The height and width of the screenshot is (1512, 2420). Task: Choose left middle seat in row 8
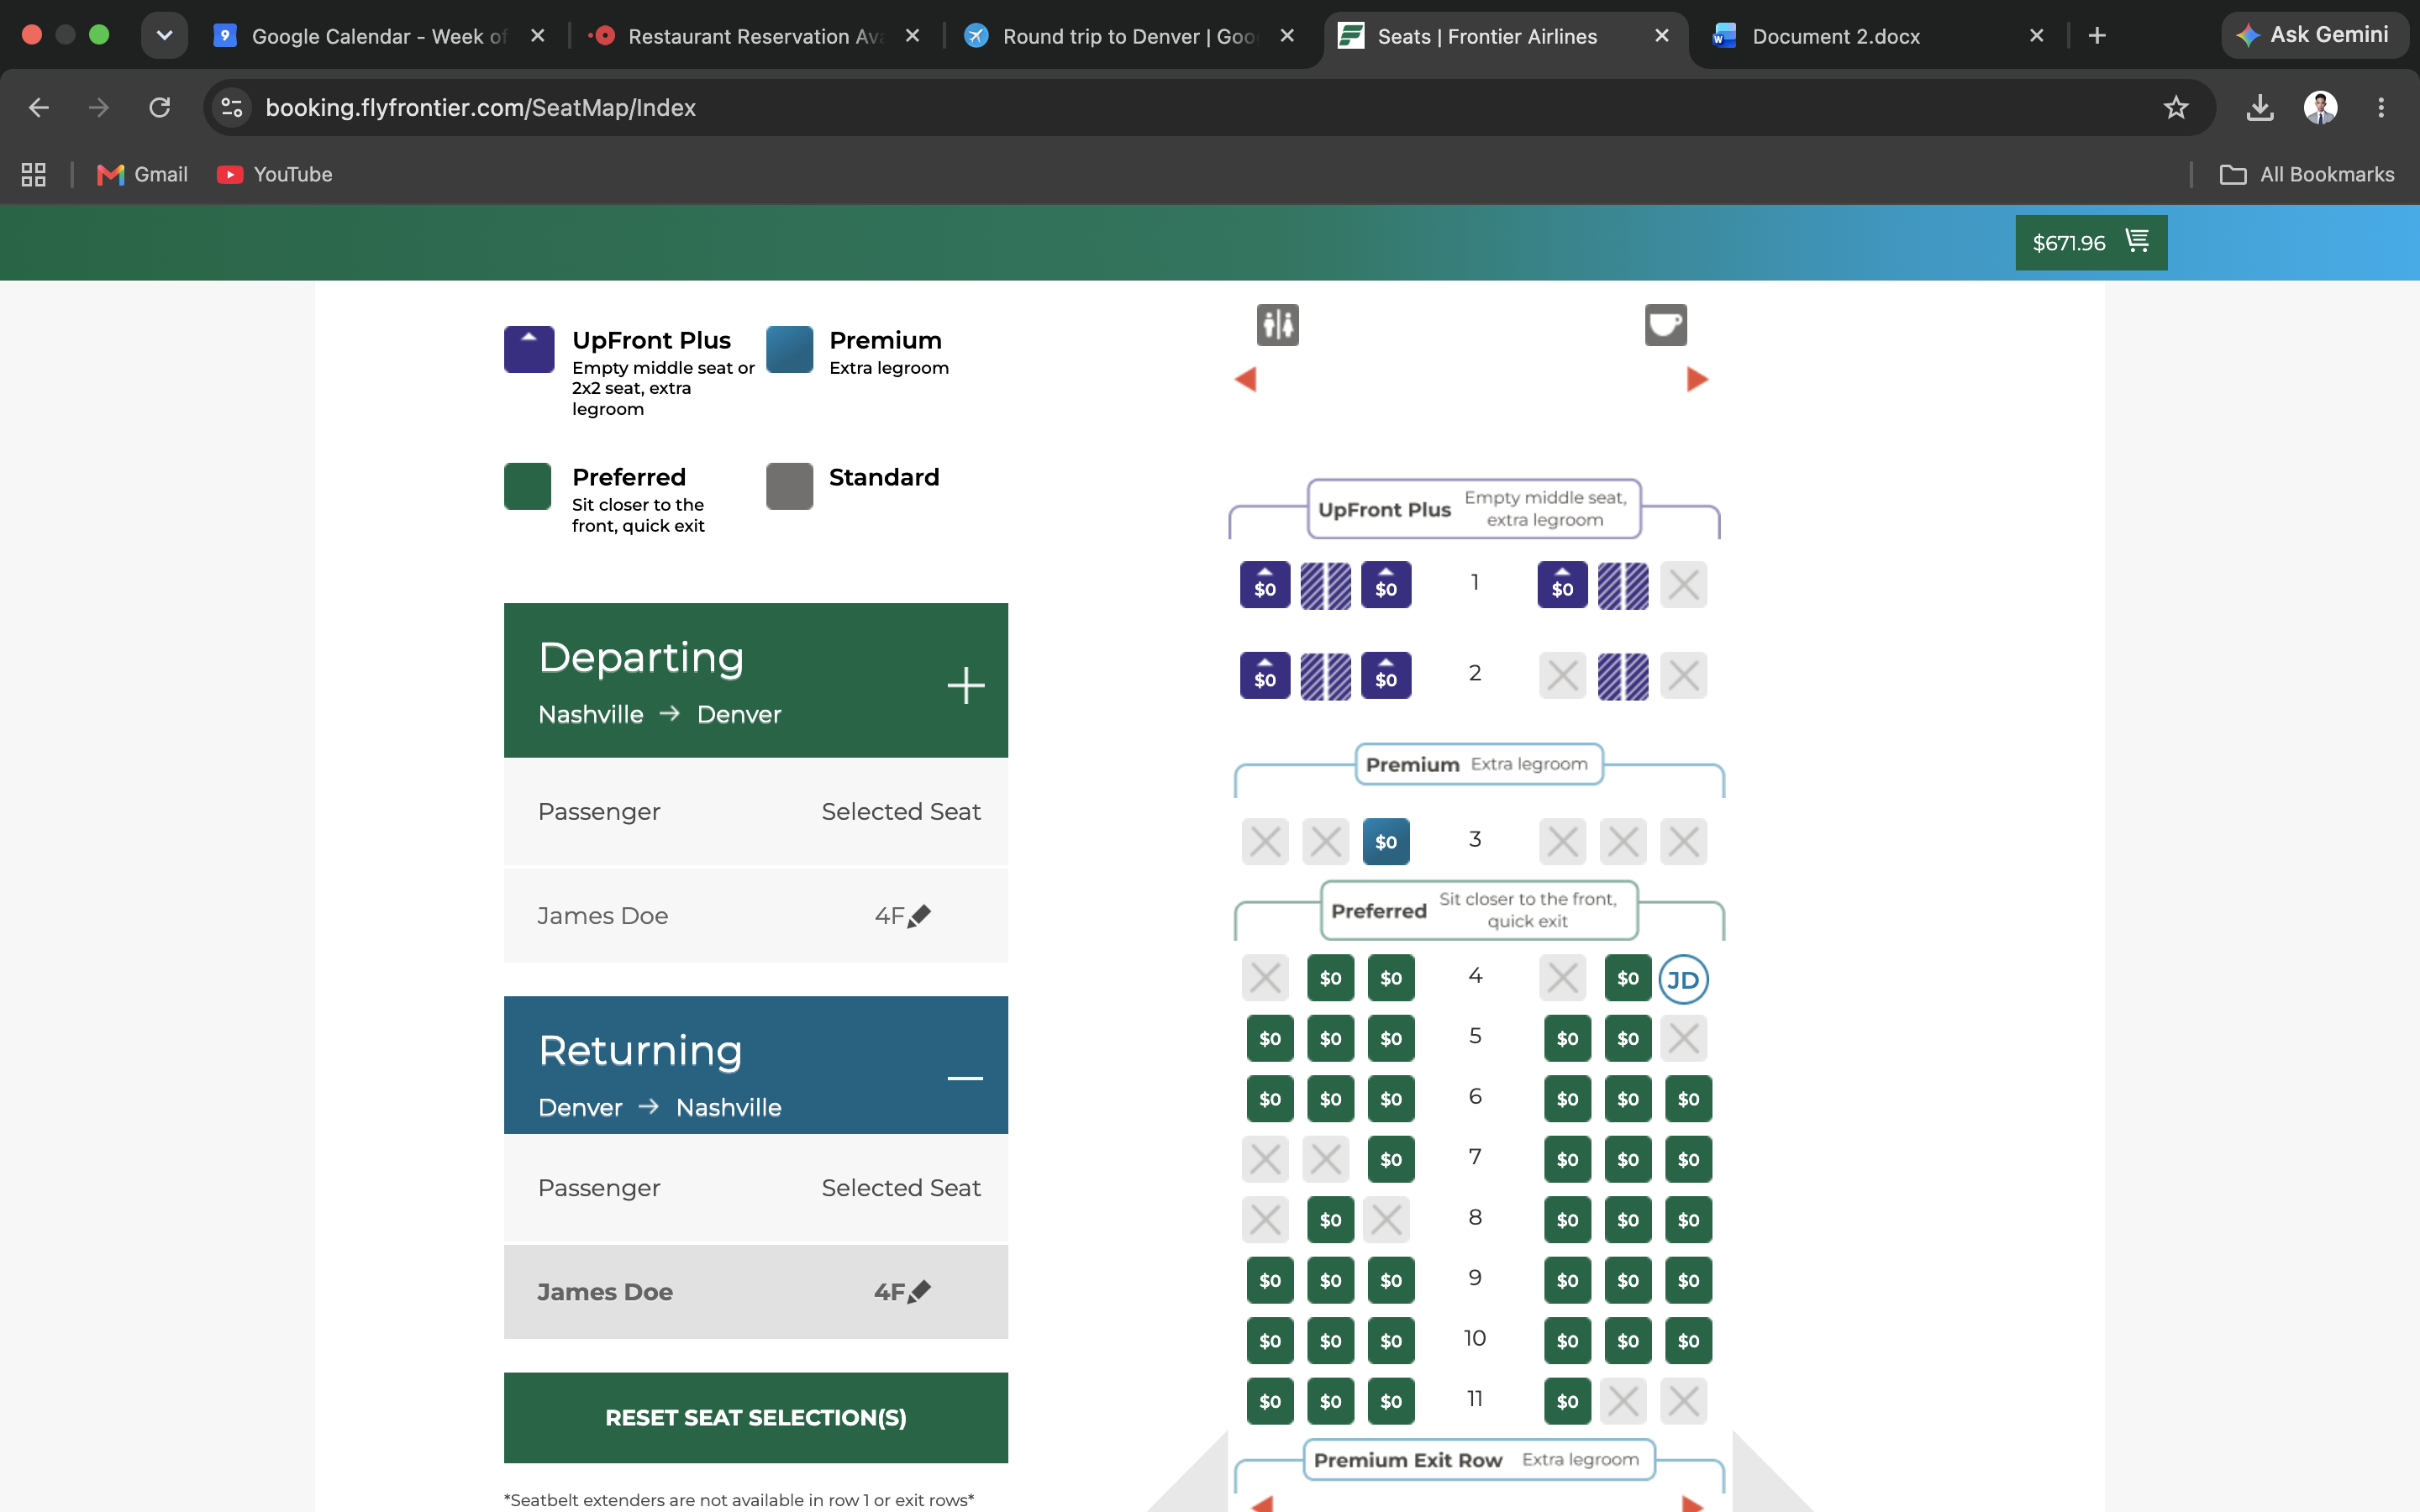(1330, 1220)
